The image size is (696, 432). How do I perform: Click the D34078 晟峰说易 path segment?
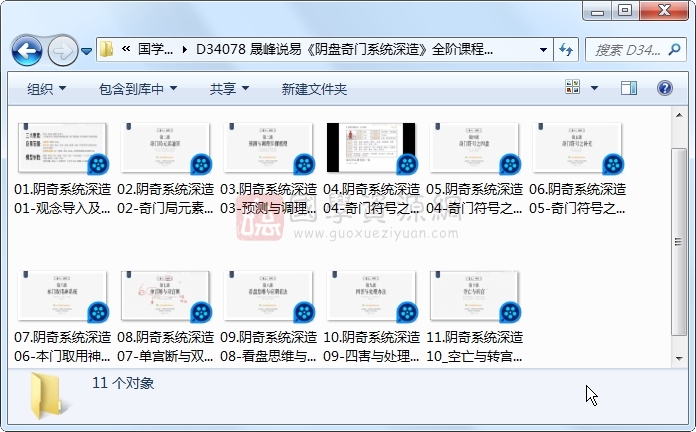click(344, 49)
